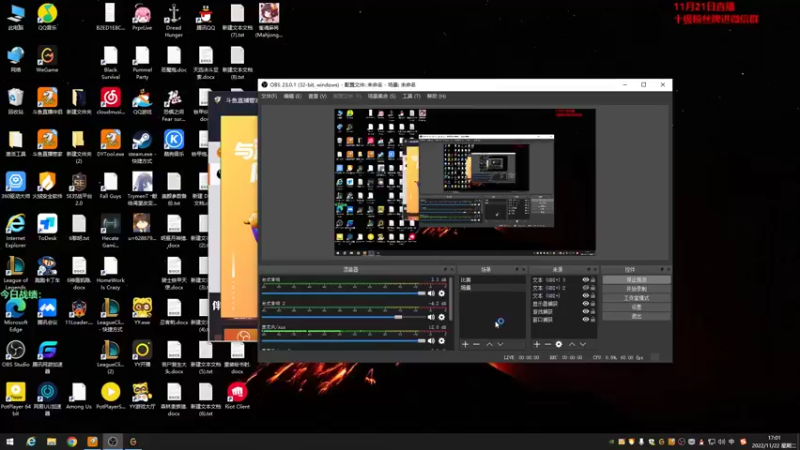Image resolution: width=800 pixels, height=450 pixels.
Task: Adjust the 台式音响 volume slider
Action: click(343, 293)
